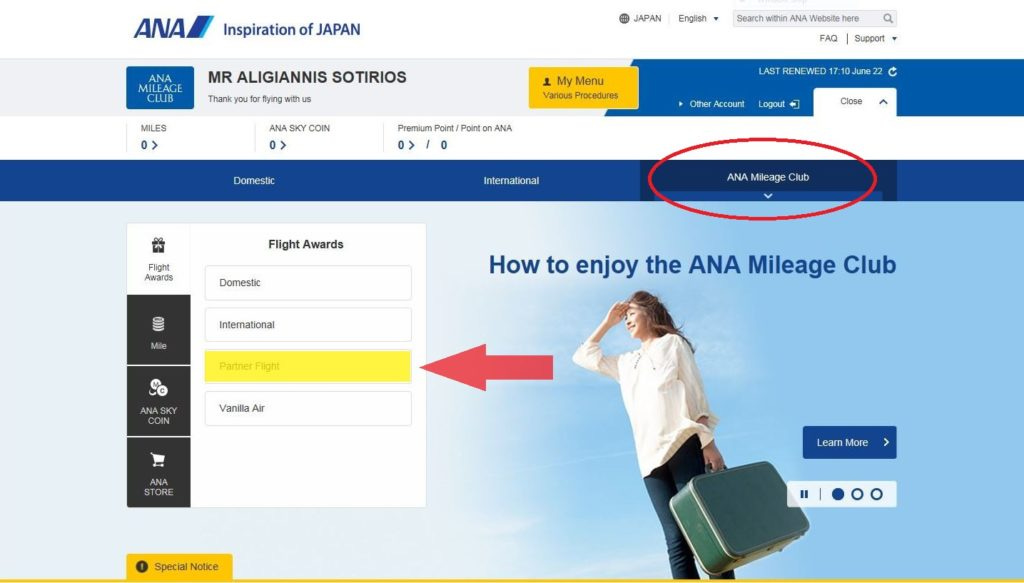Select the third slideshow dot
The image size is (1024, 583).
point(876,494)
